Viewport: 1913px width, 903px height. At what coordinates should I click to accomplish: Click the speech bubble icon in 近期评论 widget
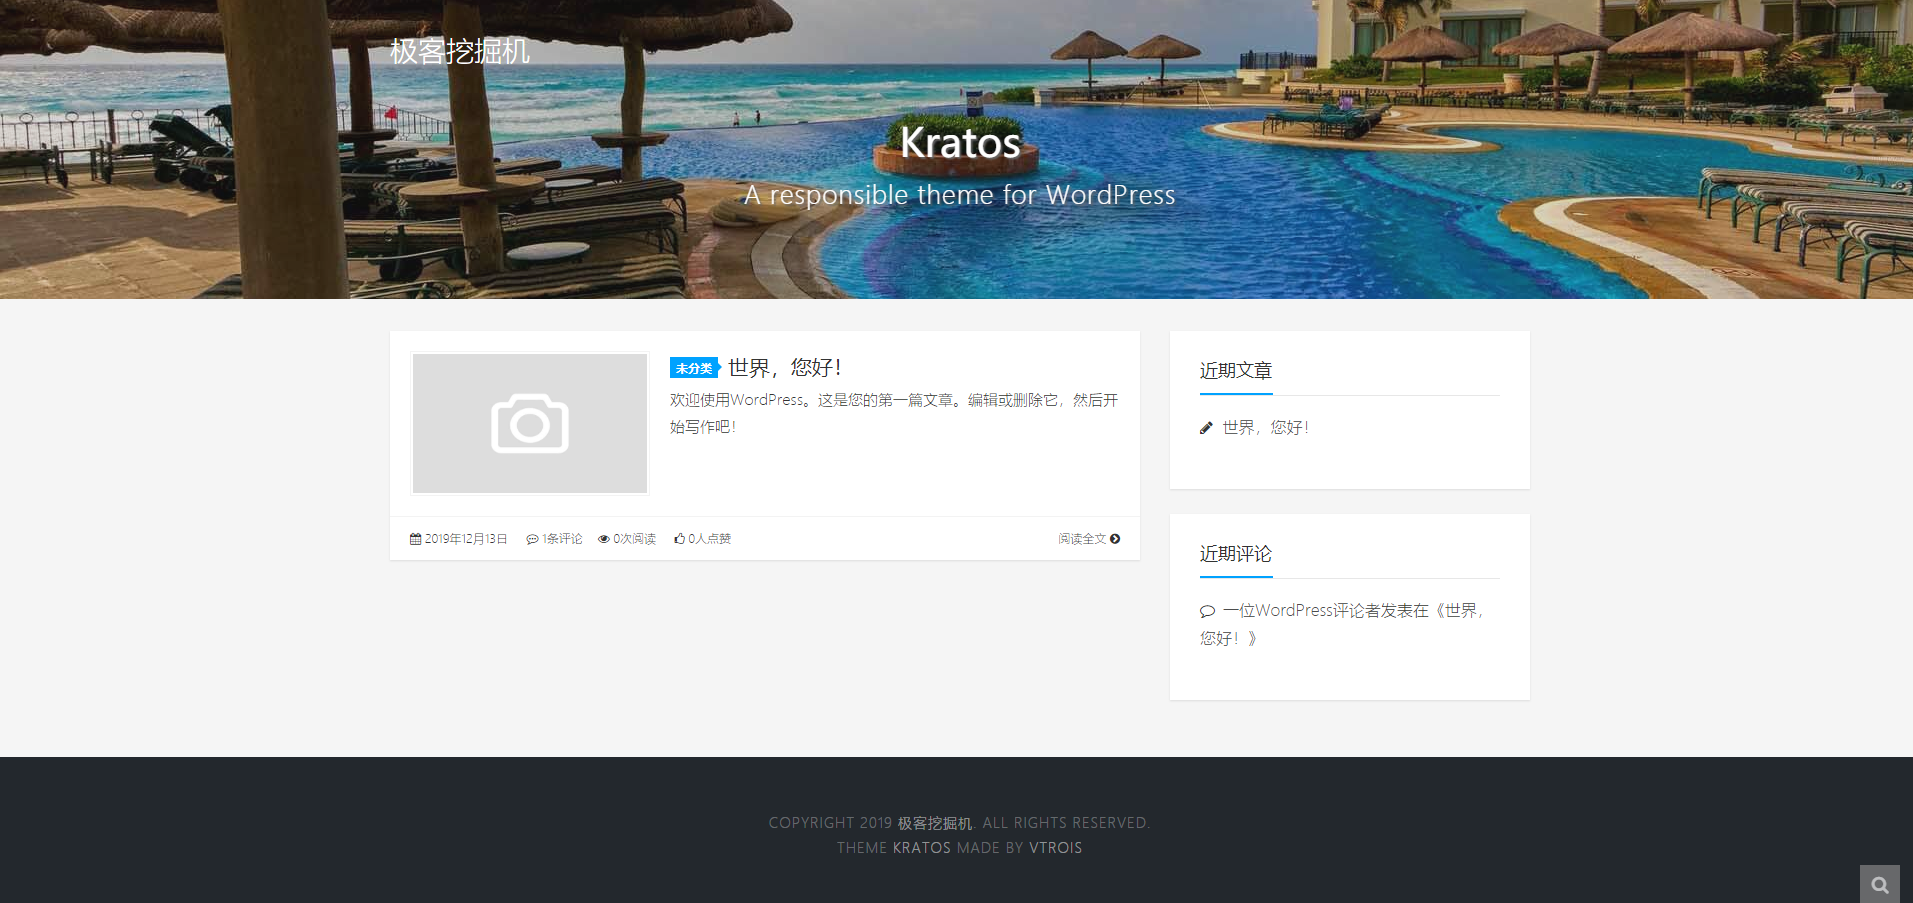[x=1207, y=611]
